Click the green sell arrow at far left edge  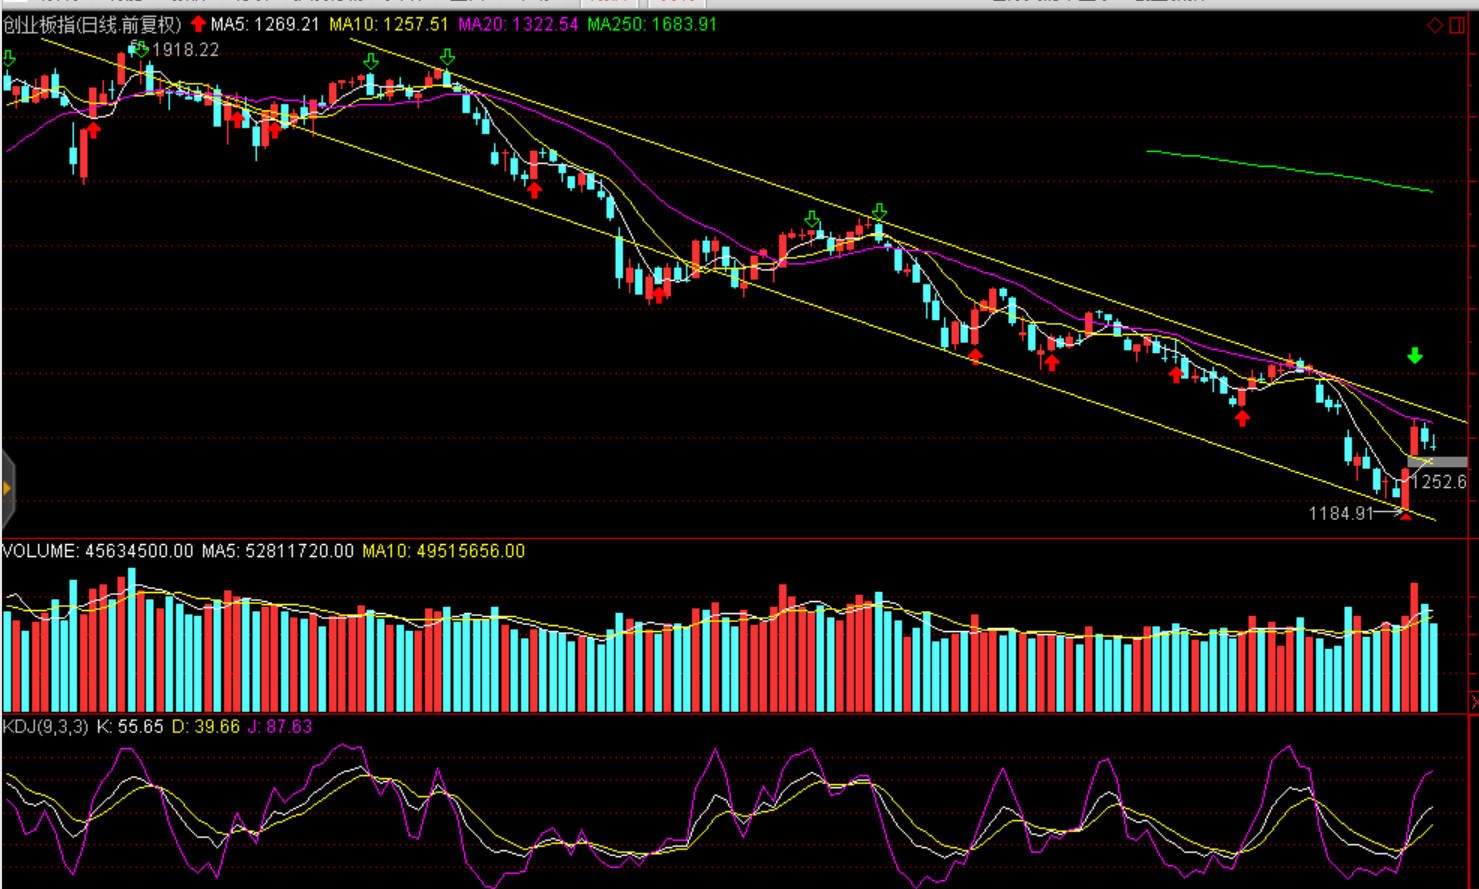tap(9, 59)
